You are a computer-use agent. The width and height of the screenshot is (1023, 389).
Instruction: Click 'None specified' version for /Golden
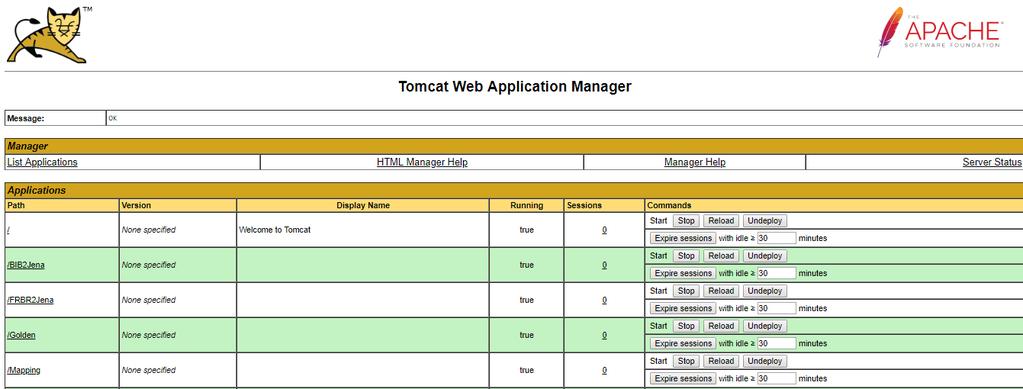149,335
